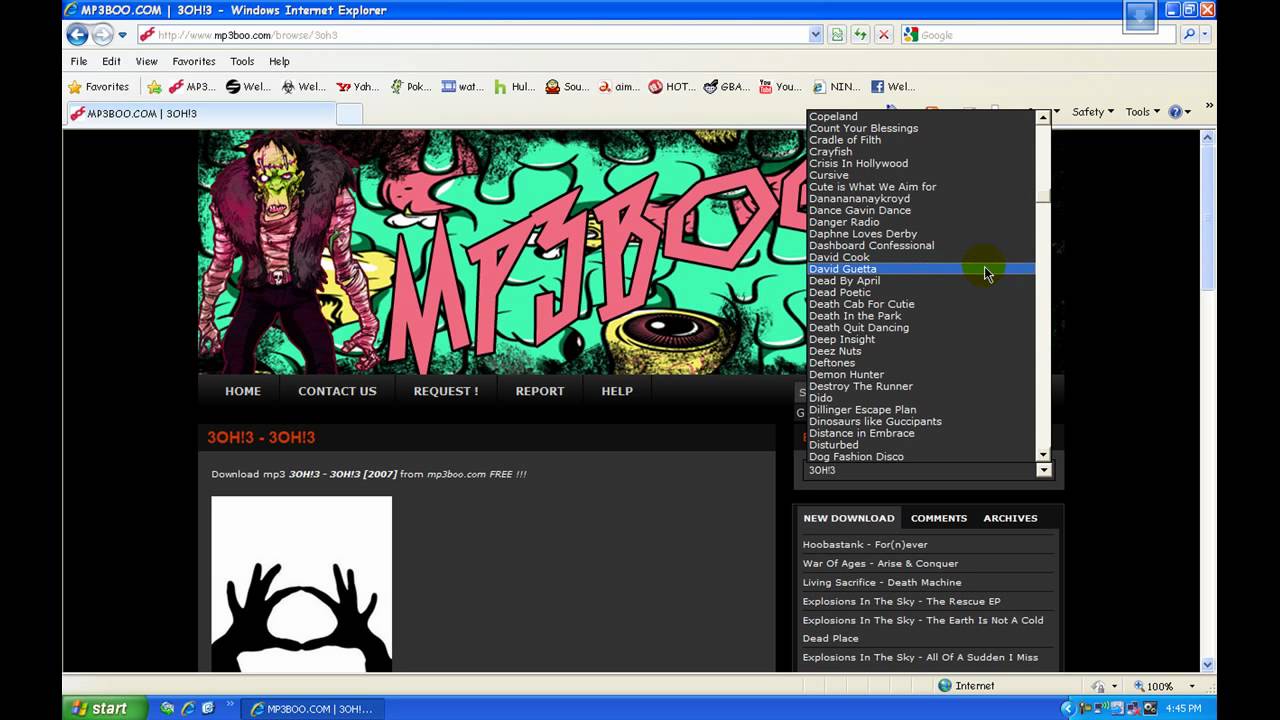Viewport: 1280px width, 720px height.
Task: Switch to the ARCHIVES sidebar tab
Action: pos(1010,518)
